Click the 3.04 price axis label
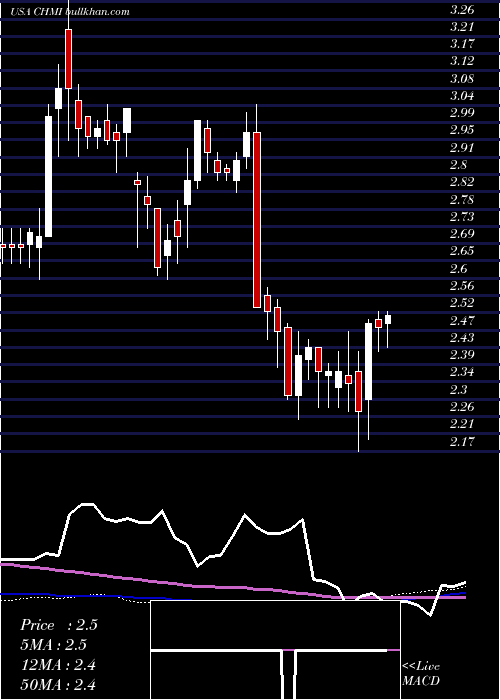Viewport: 500px width, 700px height. click(x=462, y=96)
